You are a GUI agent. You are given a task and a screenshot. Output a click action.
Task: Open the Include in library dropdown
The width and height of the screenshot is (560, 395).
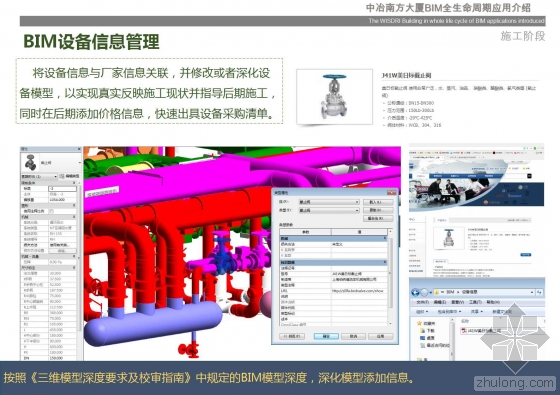(x=450, y=312)
